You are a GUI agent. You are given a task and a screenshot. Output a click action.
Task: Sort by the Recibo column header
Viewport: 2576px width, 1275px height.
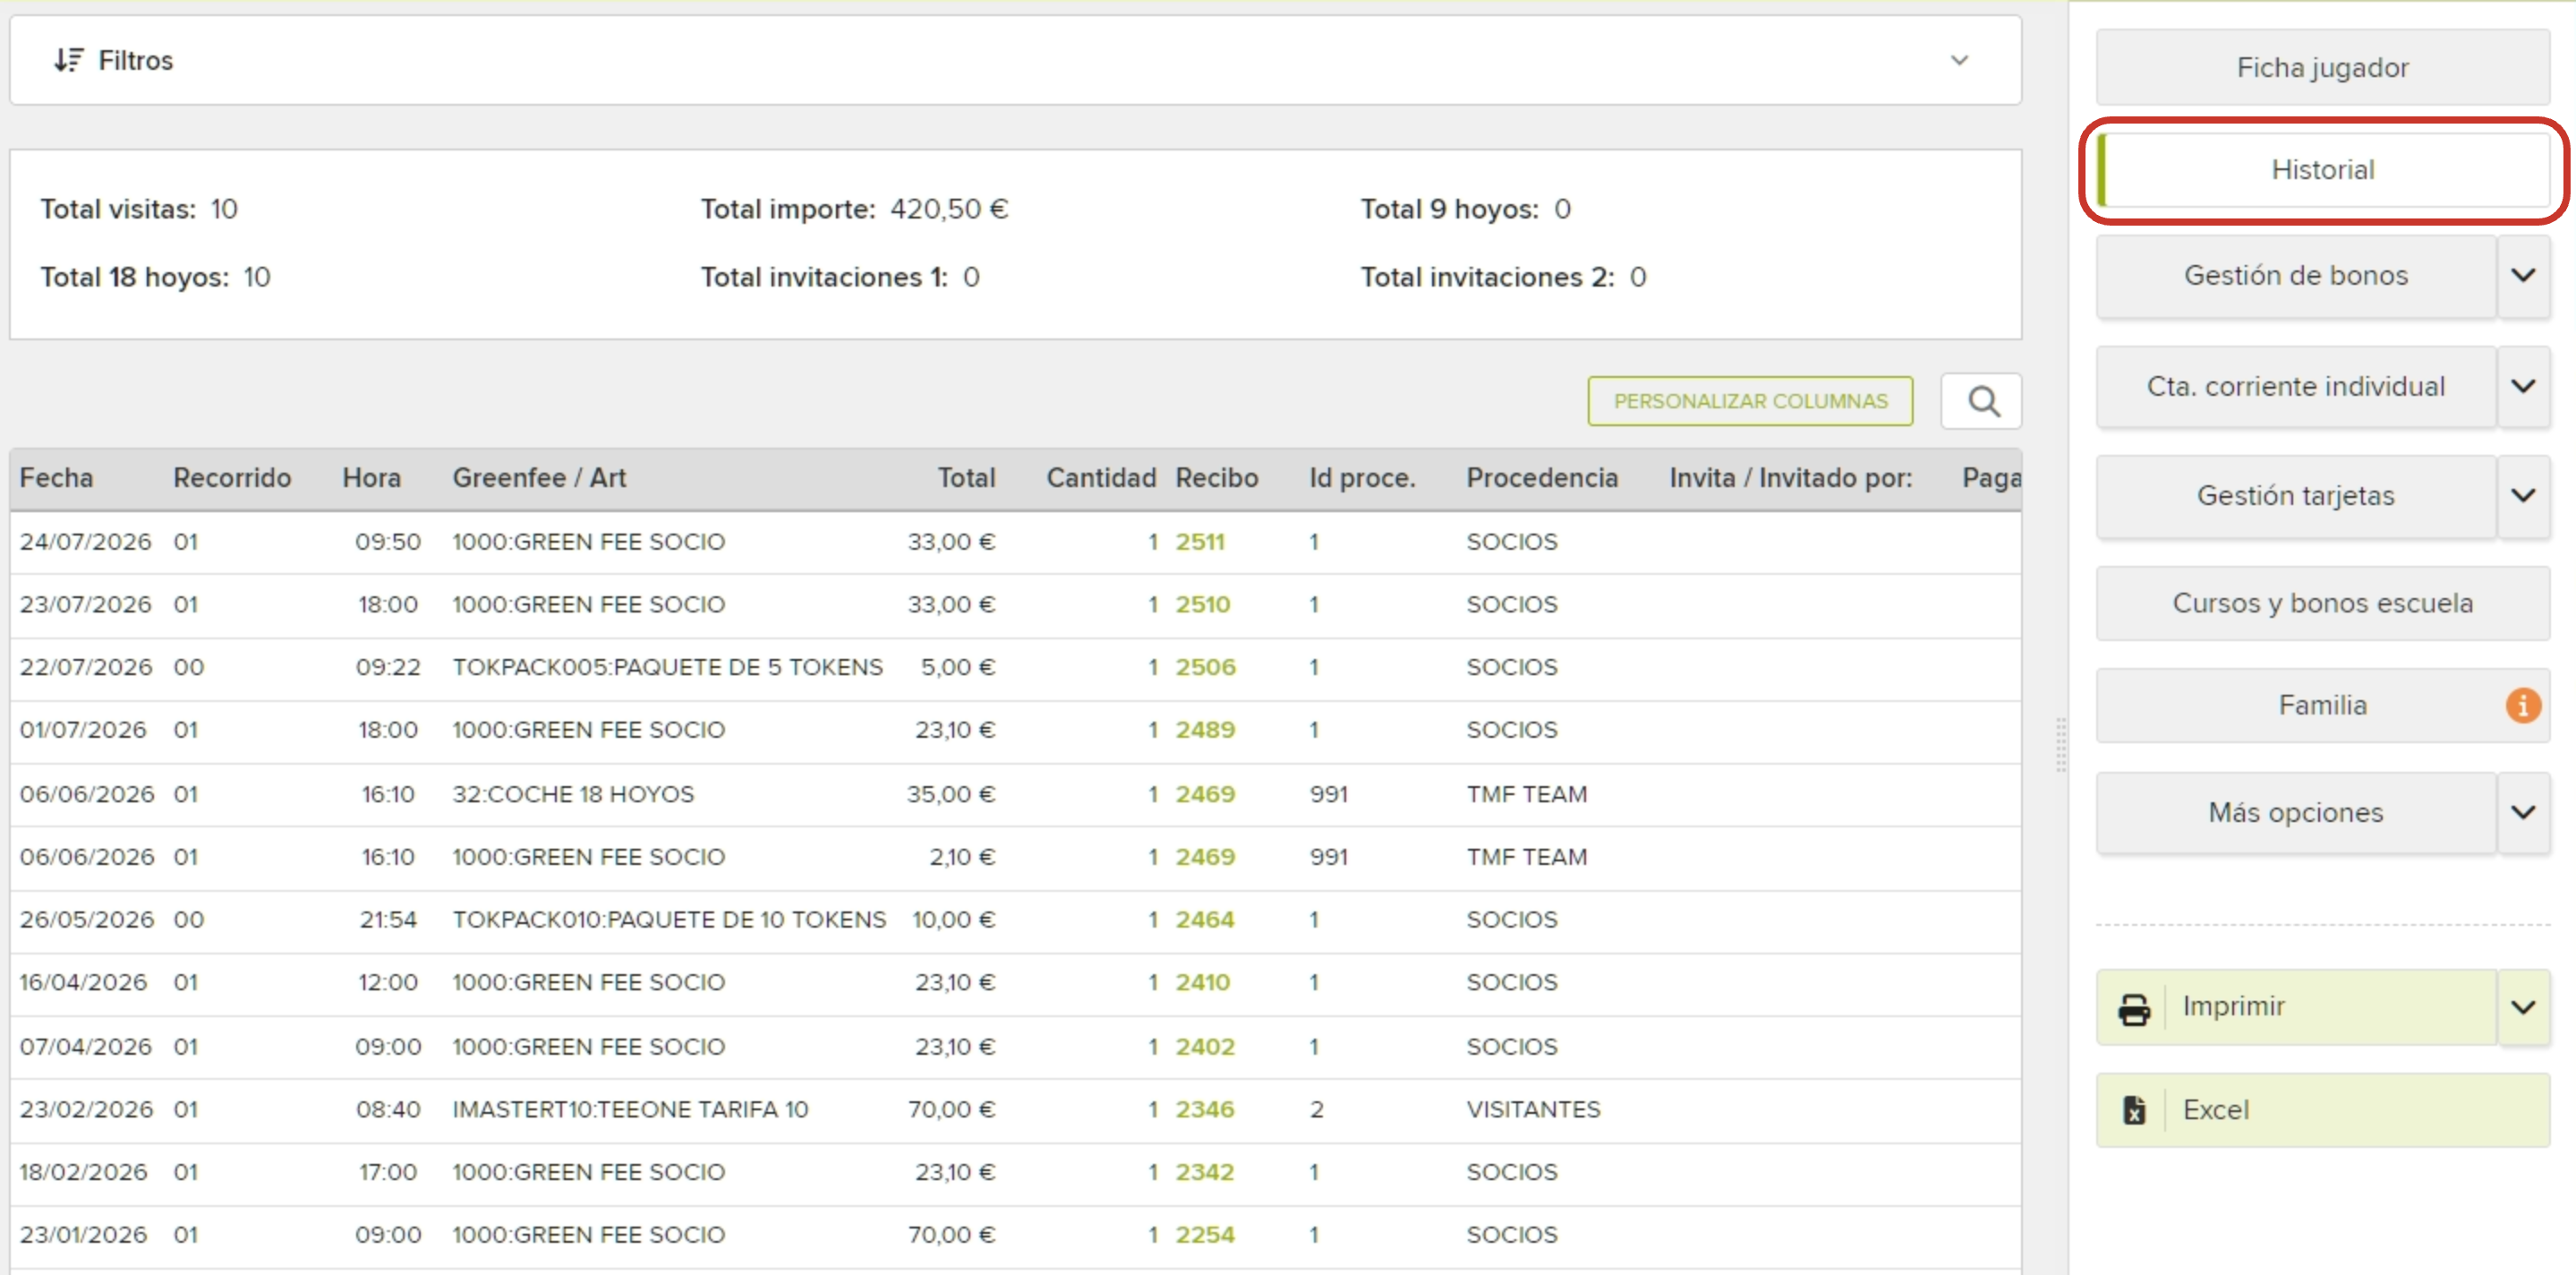[1216, 478]
